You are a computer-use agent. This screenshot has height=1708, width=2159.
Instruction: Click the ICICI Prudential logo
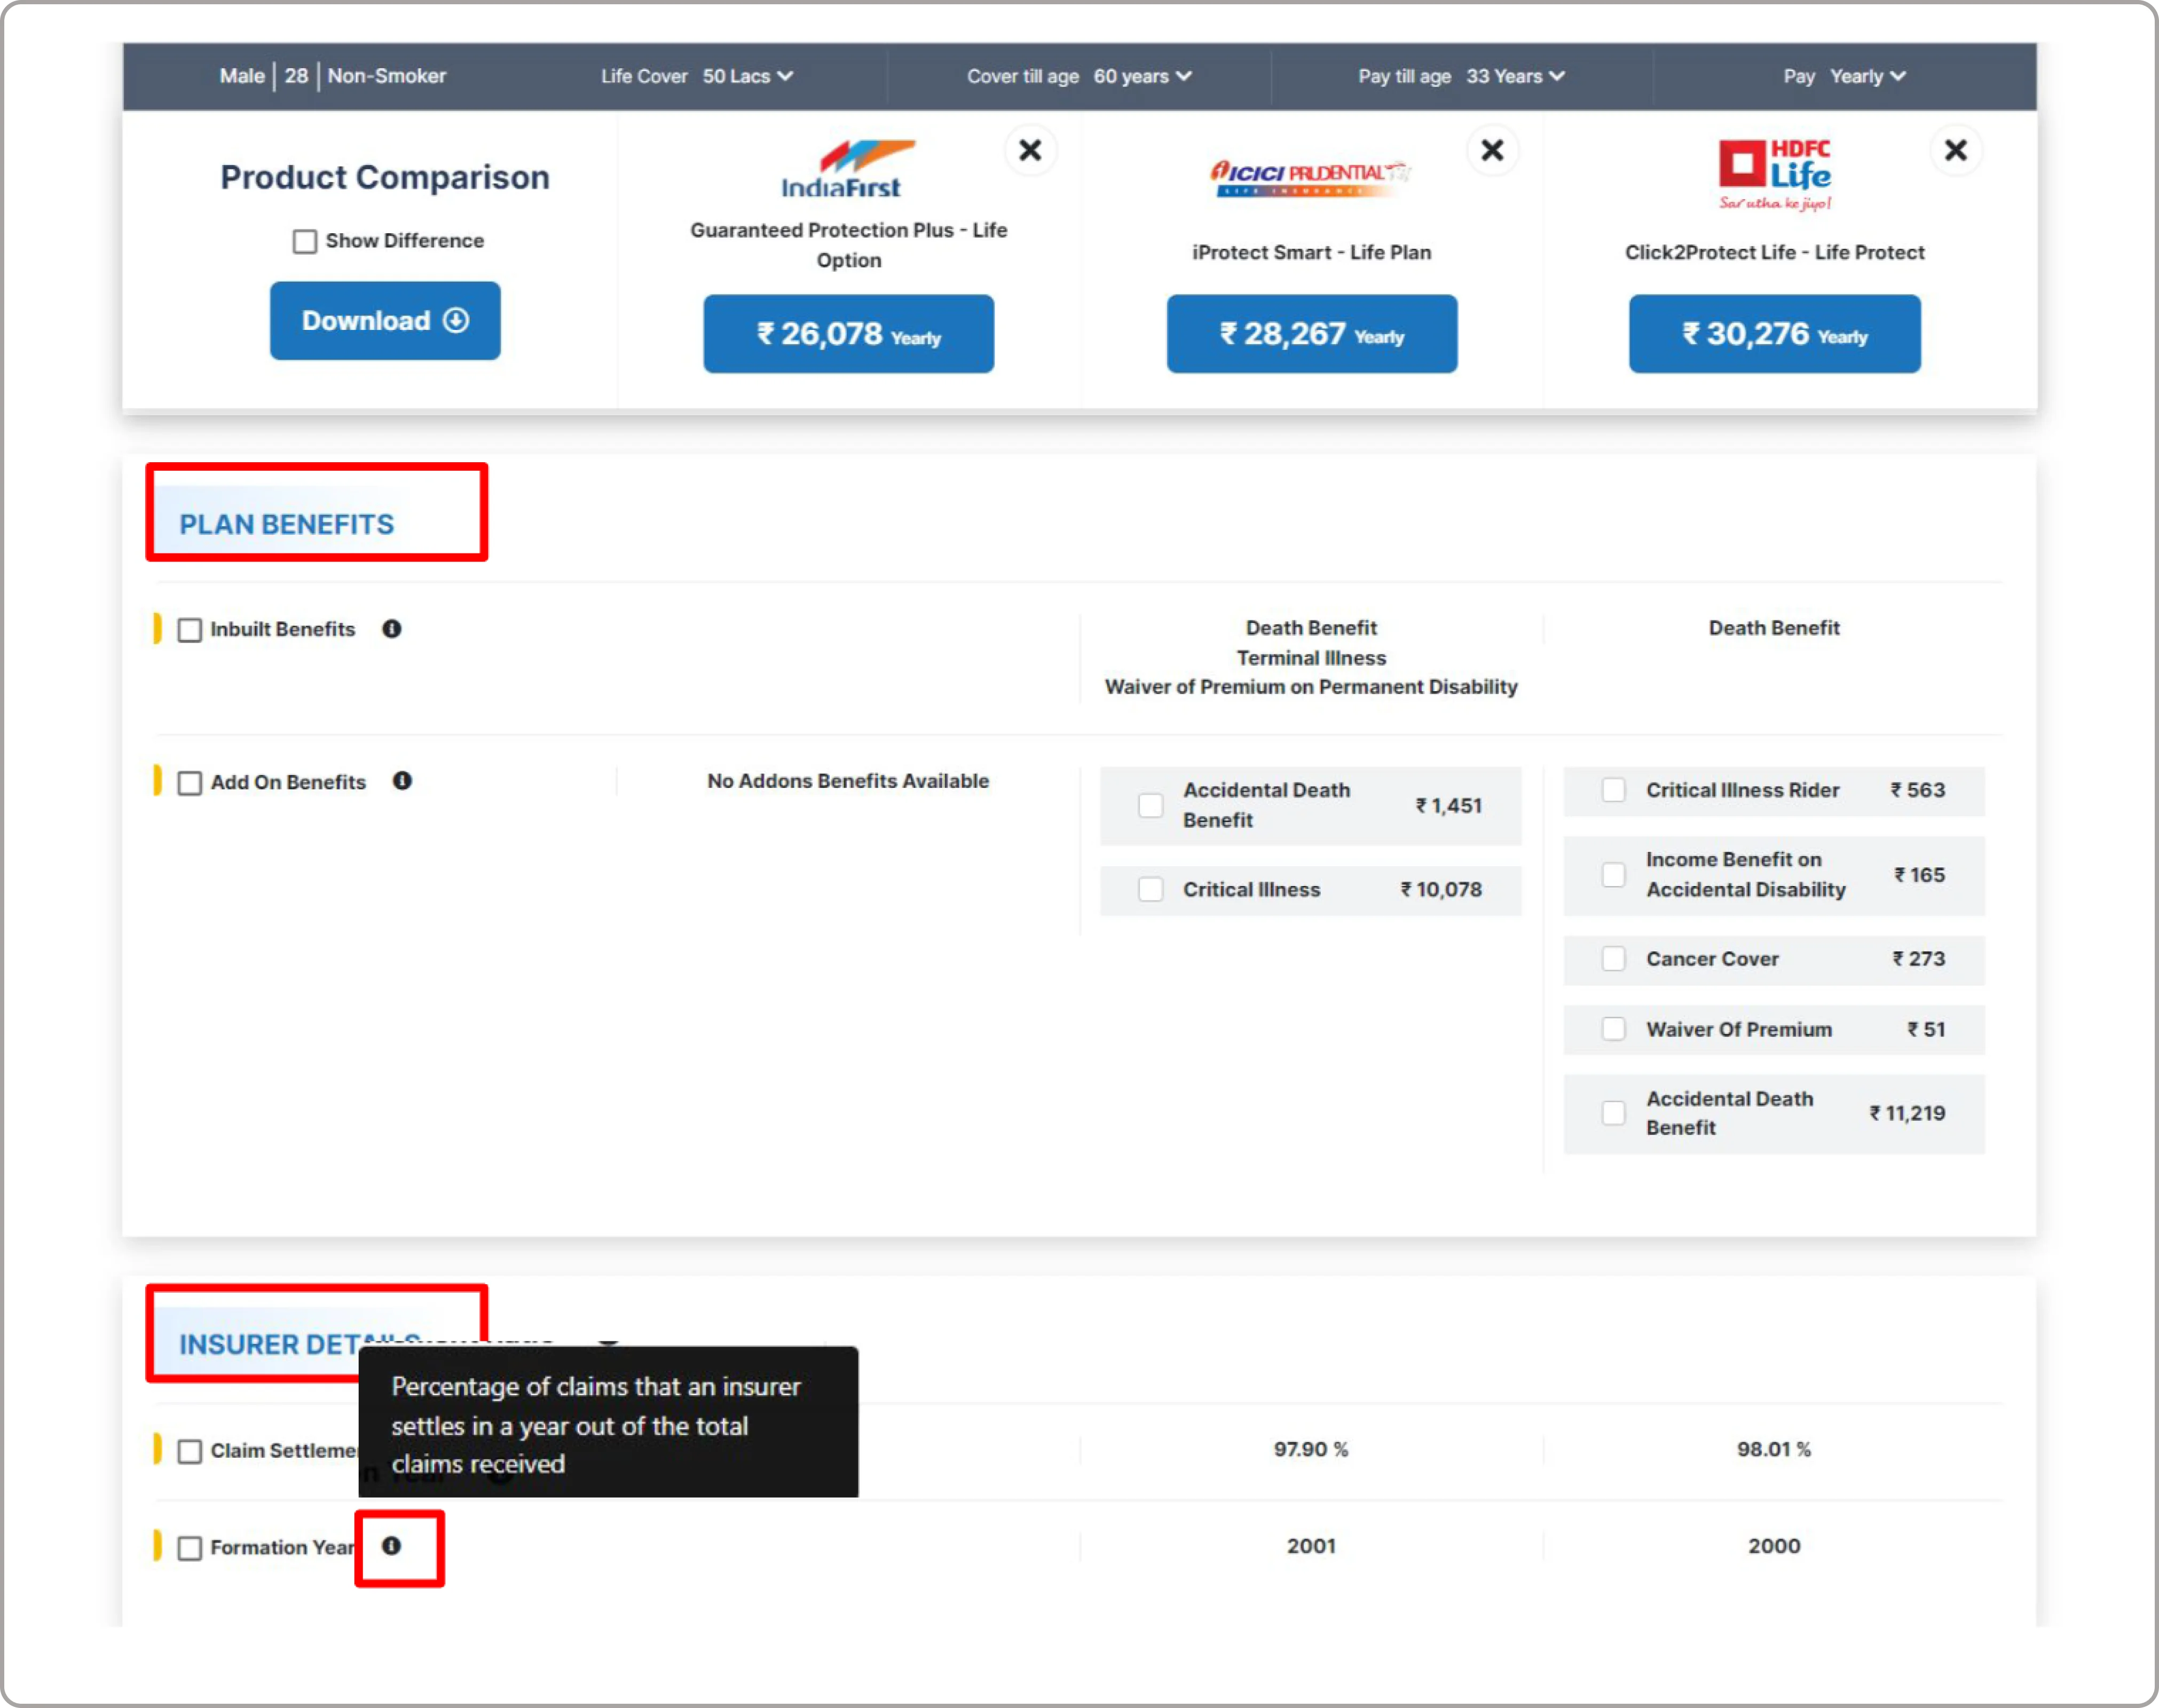[1311, 178]
